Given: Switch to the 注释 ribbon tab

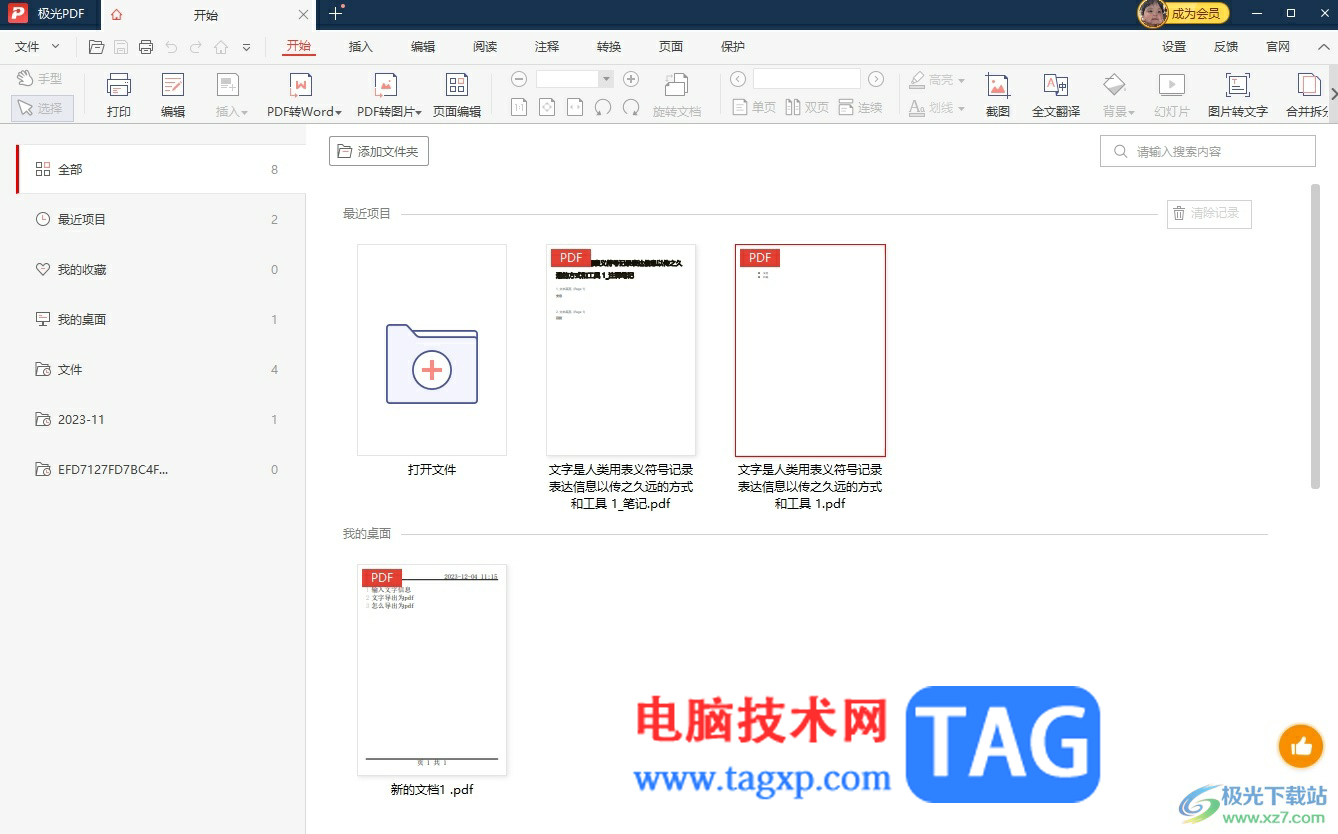Looking at the screenshot, I should 547,47.
